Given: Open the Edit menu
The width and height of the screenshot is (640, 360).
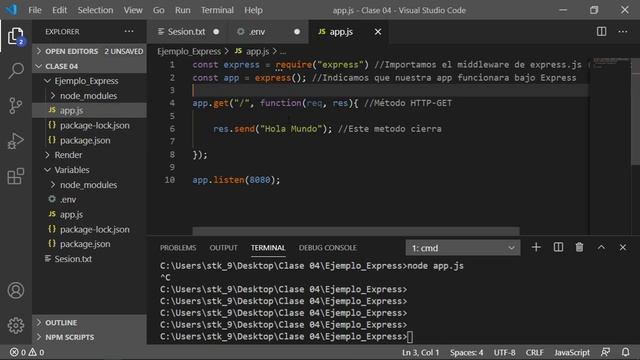Looking at the screenshot, I should pyautogui.click(x=59, y=10).
